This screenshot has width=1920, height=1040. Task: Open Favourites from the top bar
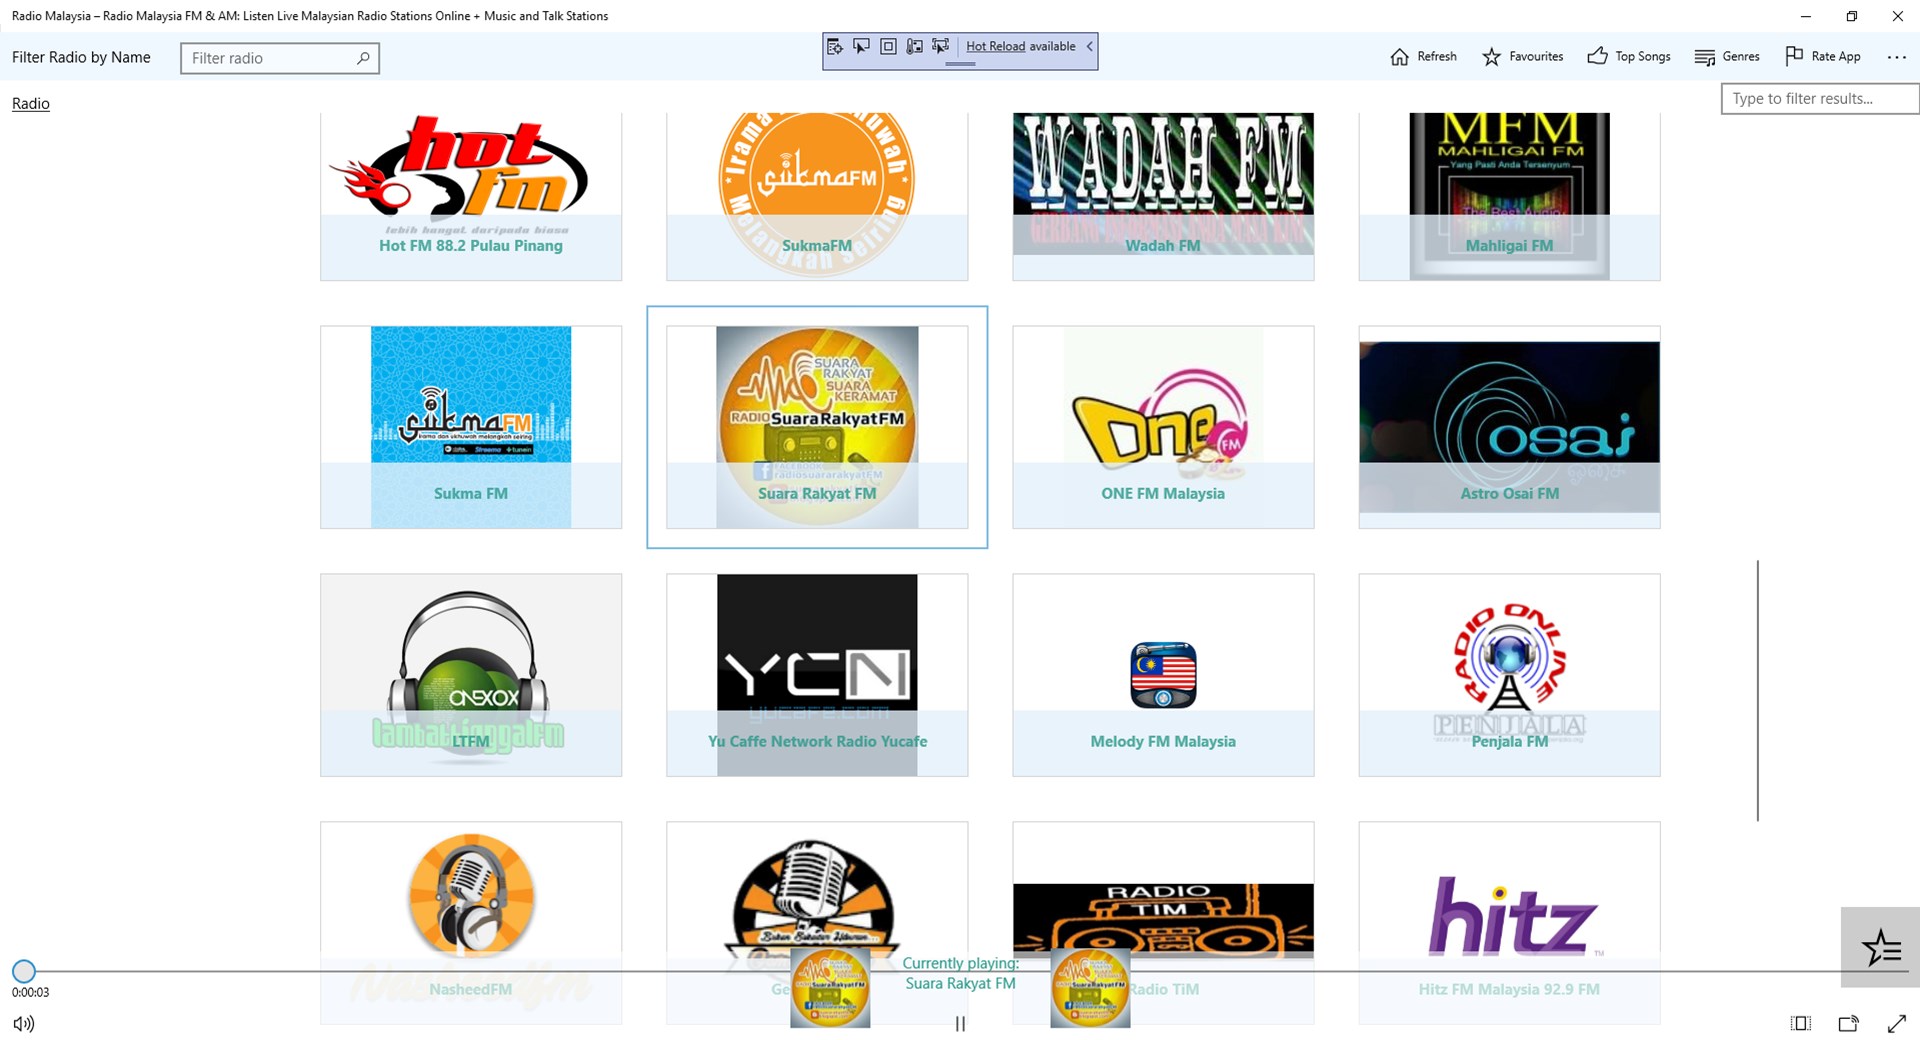[x=1522, y=57]
